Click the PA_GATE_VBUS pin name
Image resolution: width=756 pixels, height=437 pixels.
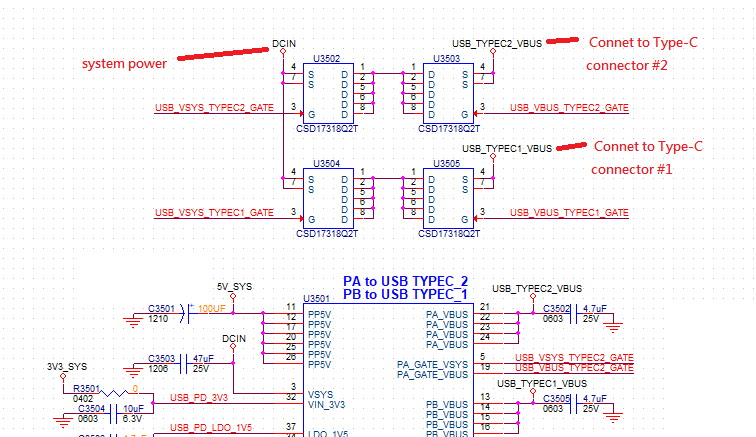point(432,375)
